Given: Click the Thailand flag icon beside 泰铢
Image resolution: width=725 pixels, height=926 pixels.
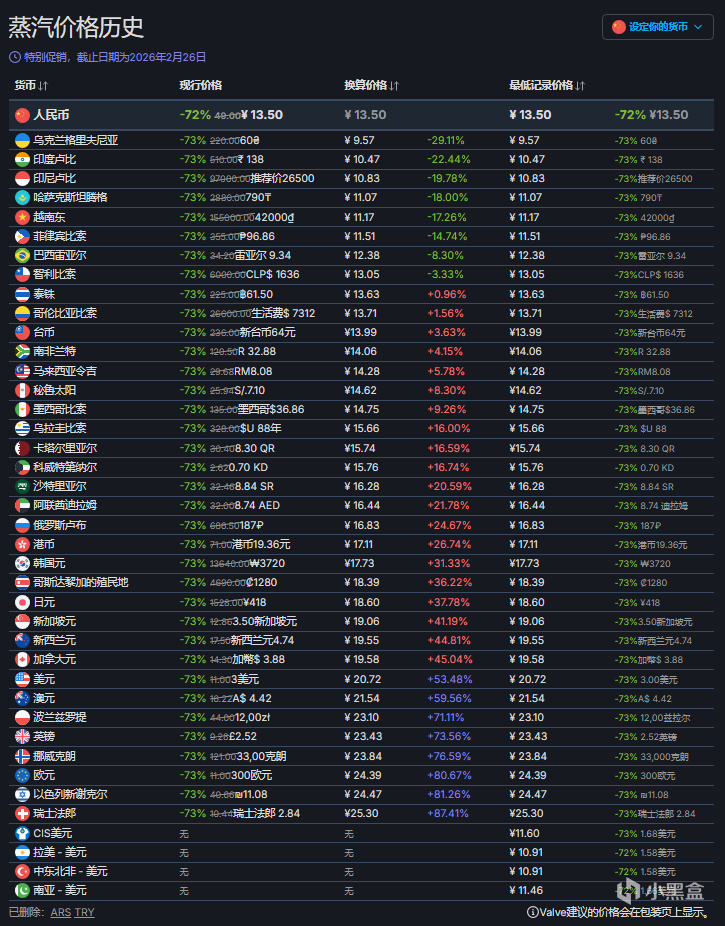Looking at the screenshot, I should click(22, 294).
